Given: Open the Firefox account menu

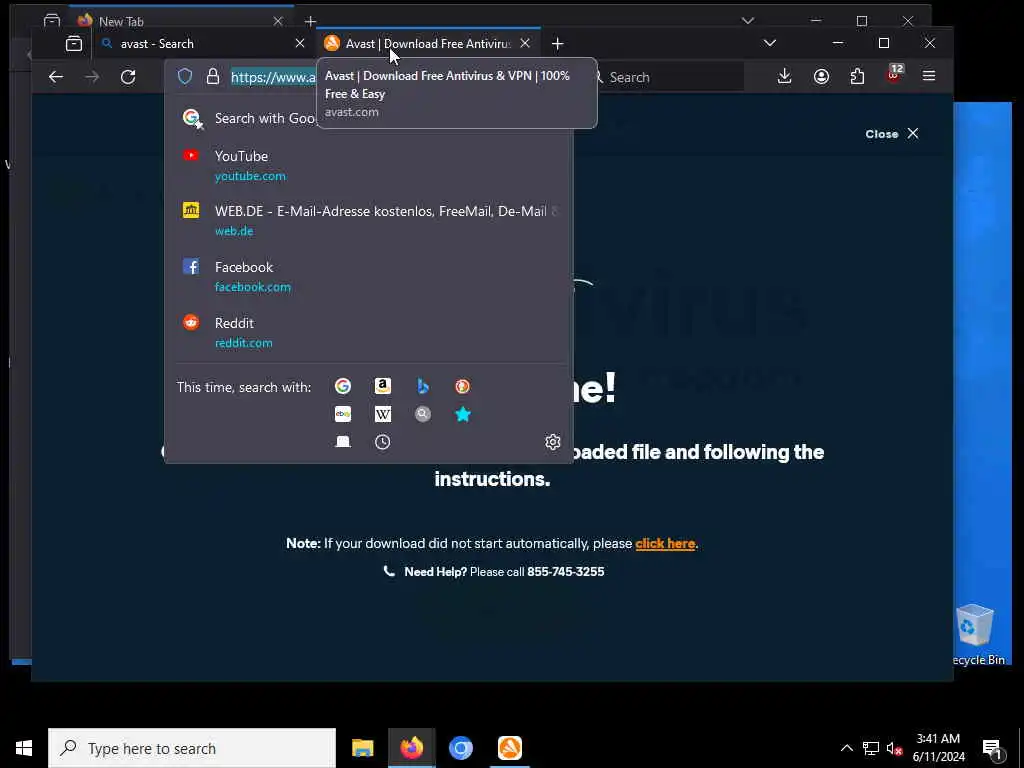Looking at the screenshot, I should point(821,76).
